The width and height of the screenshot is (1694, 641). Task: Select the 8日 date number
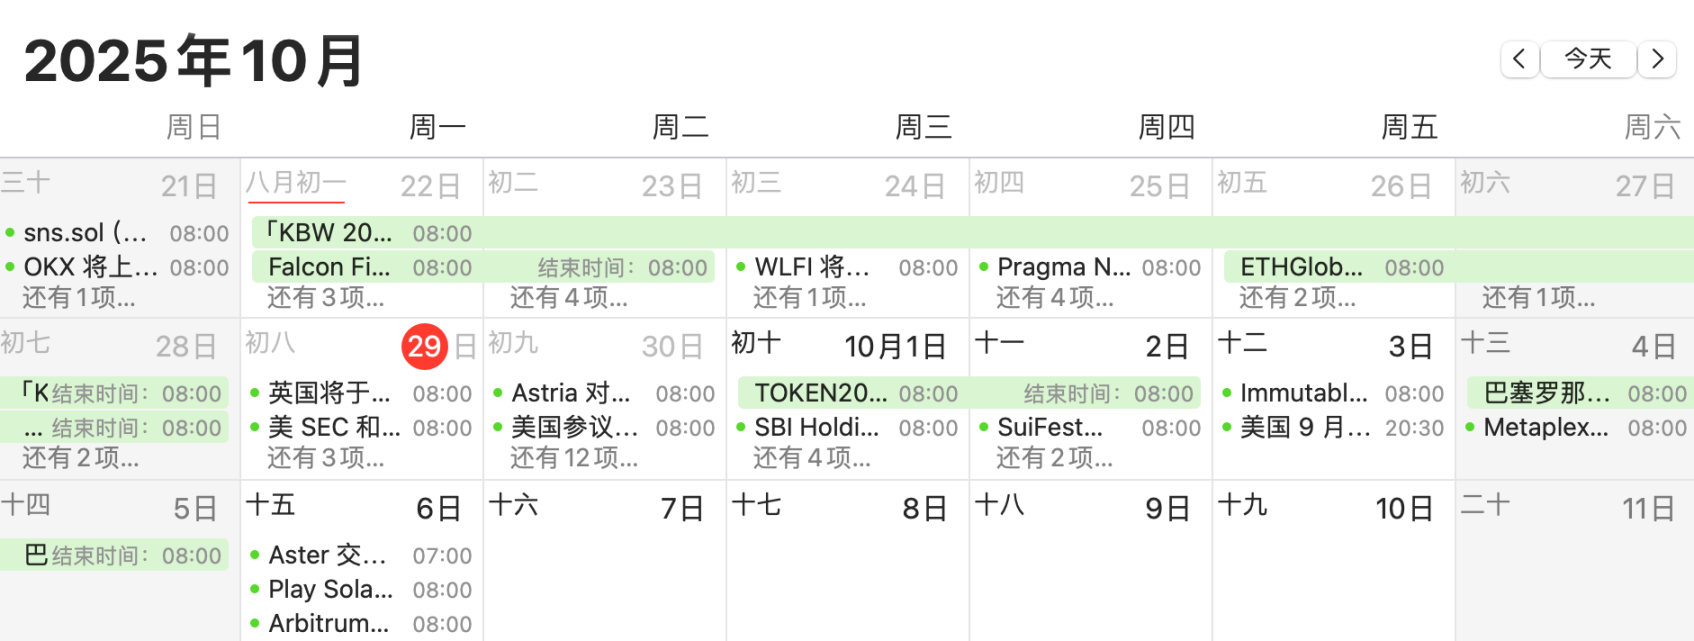(x=924, y=508)
